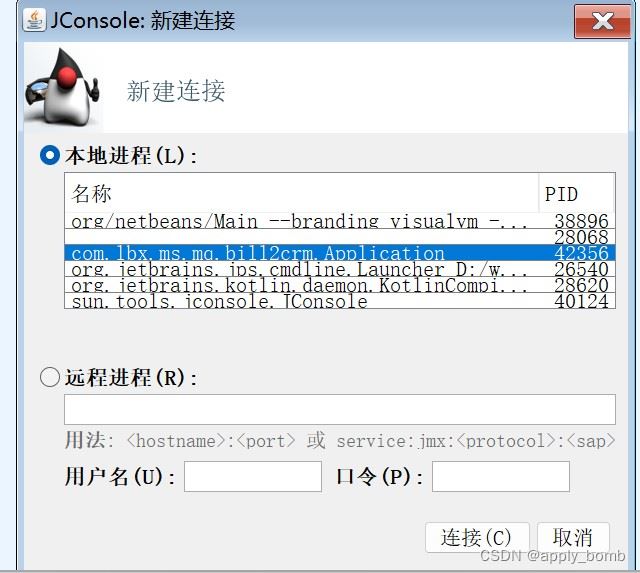Click the PID column header
The image size is (640, 573).
point(576,193)
